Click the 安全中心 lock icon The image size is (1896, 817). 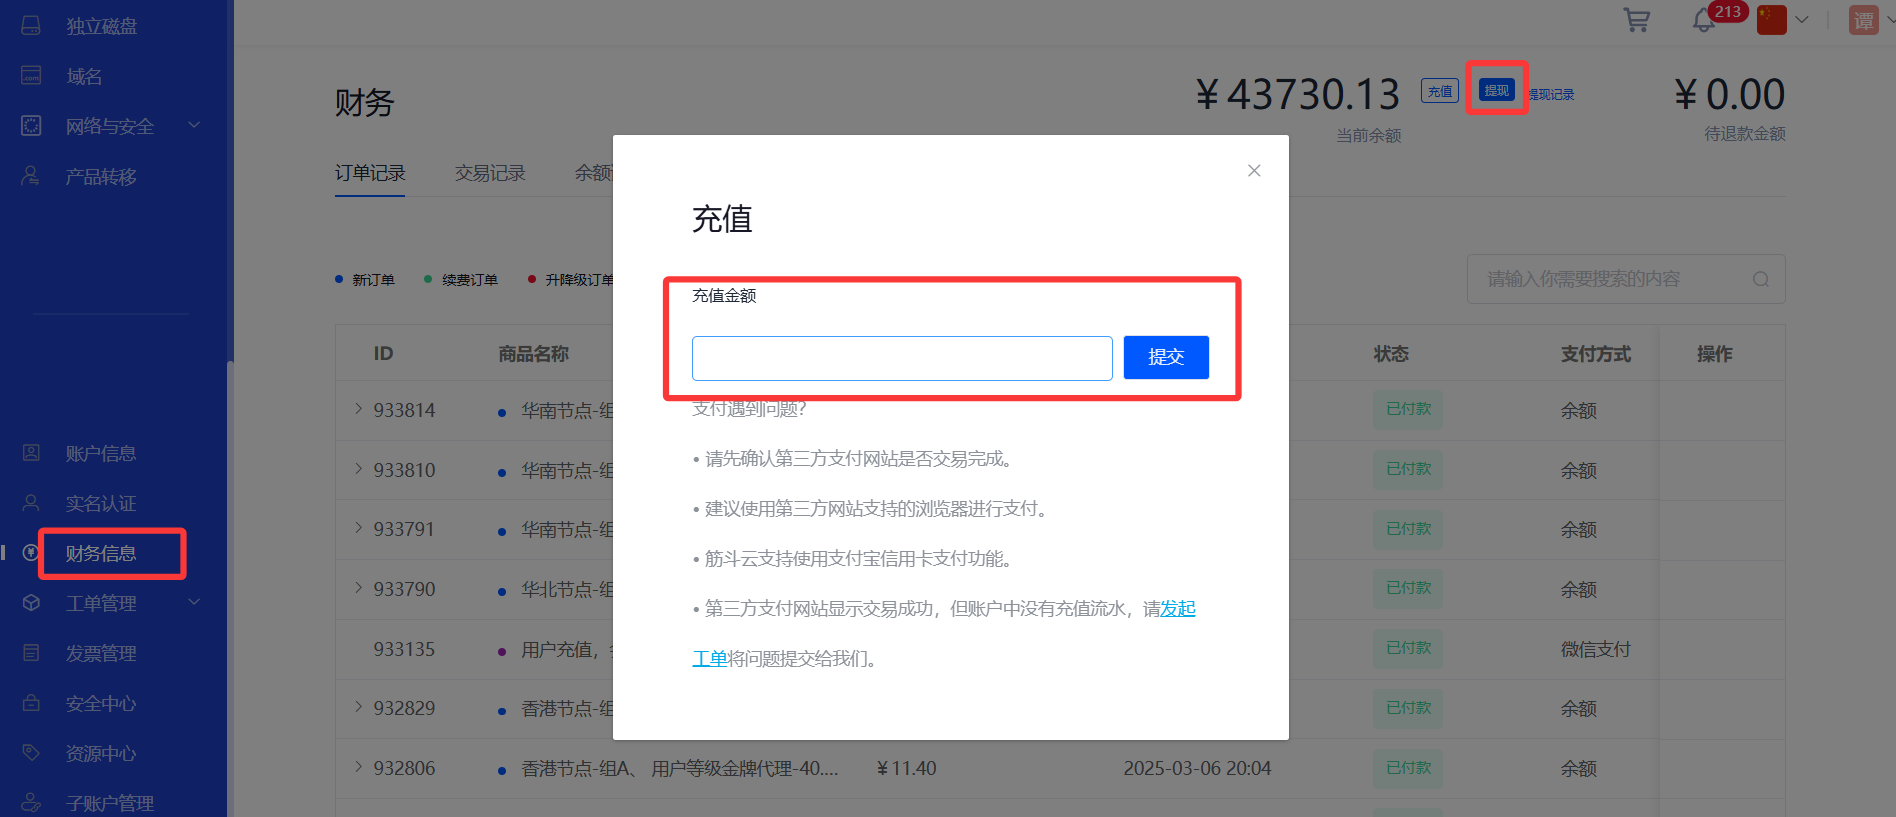point(31,702)
